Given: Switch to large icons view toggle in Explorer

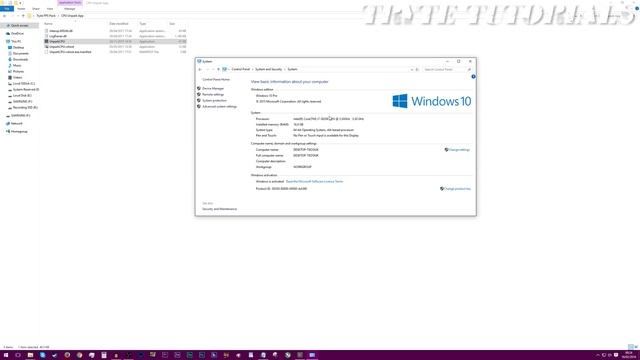Looking at the screenshot, I should 636,347.
